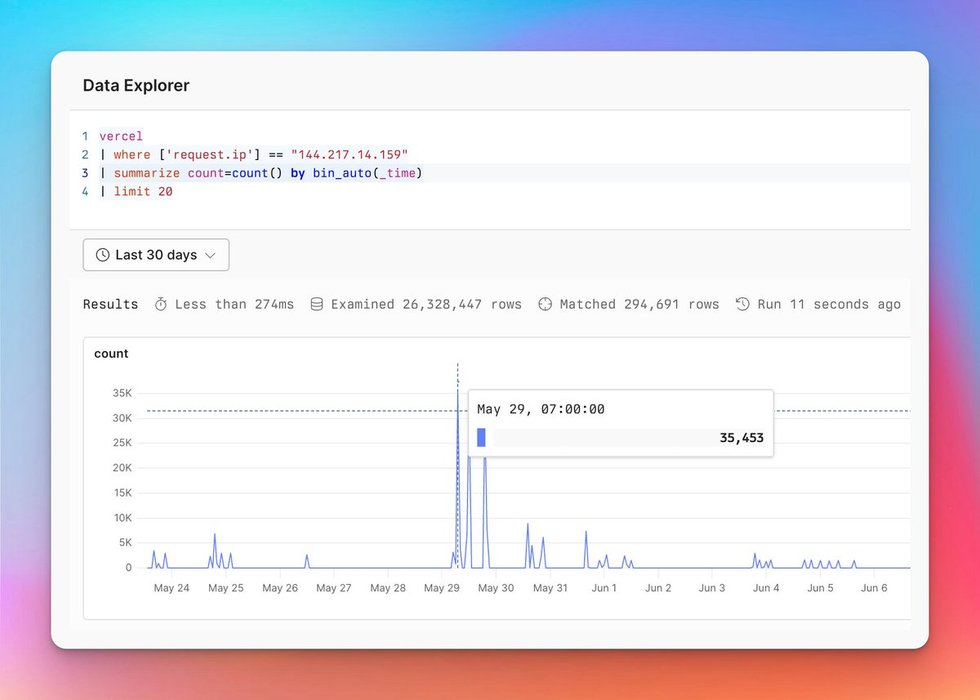
Task: Click the 'Jun 4' label on the x-axis
Action: [x=766, y=588]
